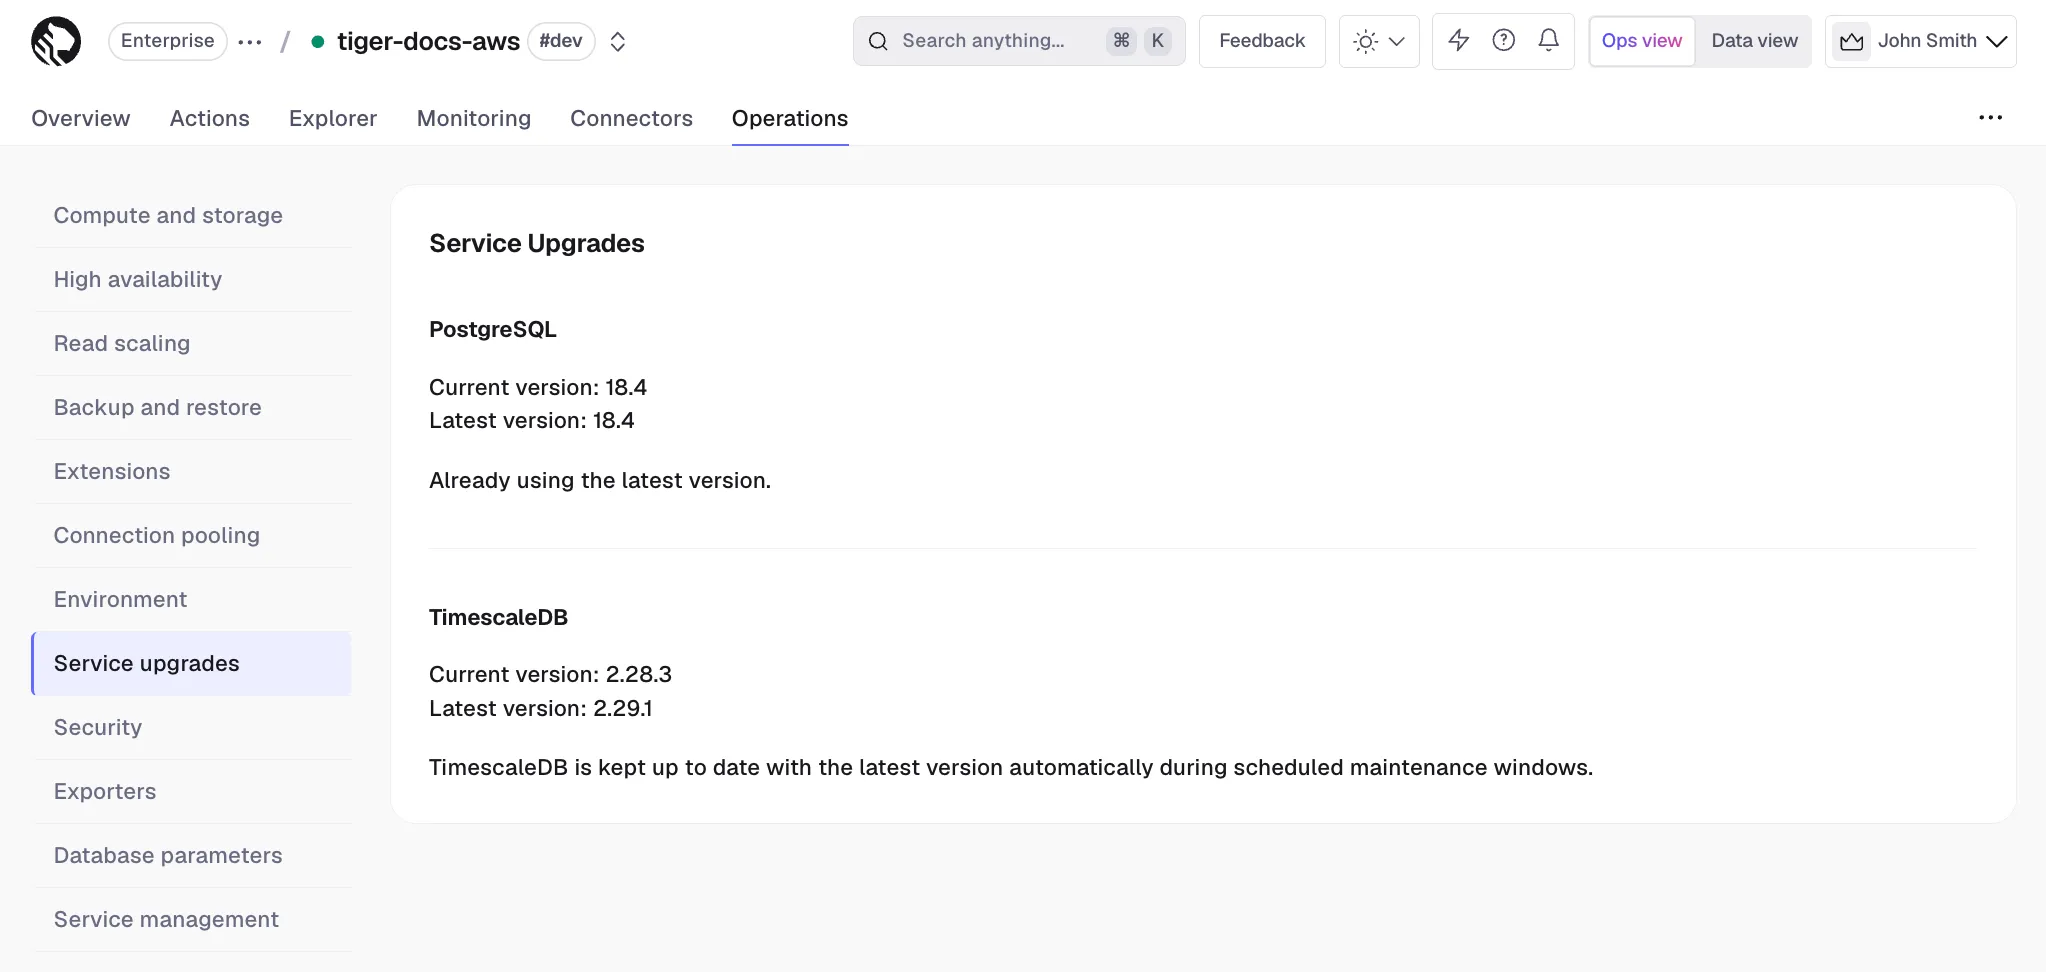
Task: Open notifications bell icon
Action: 1549,40
